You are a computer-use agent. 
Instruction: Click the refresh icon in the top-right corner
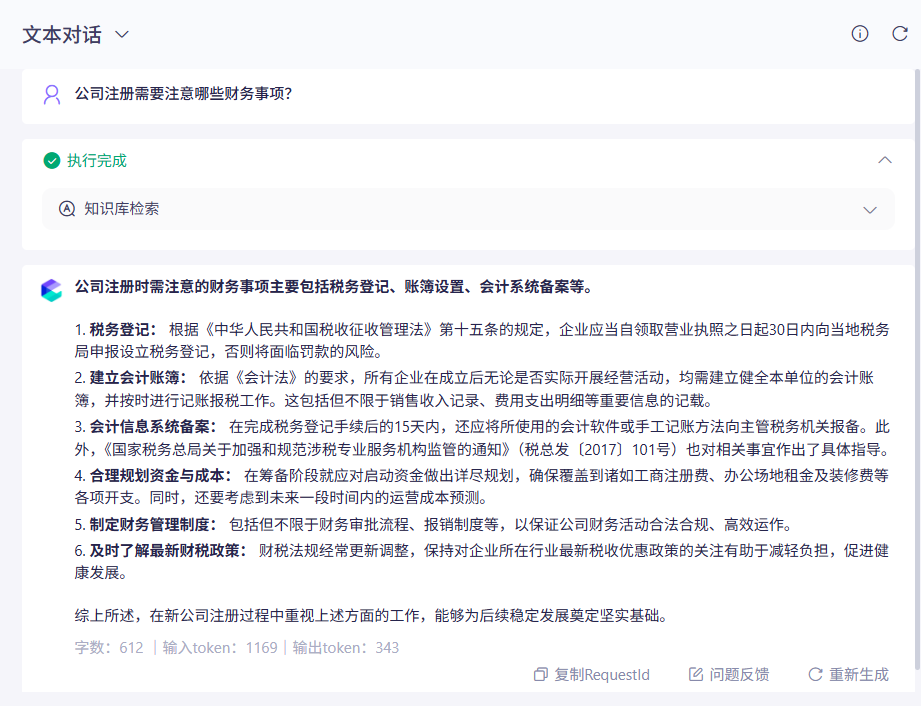(897, 33)
